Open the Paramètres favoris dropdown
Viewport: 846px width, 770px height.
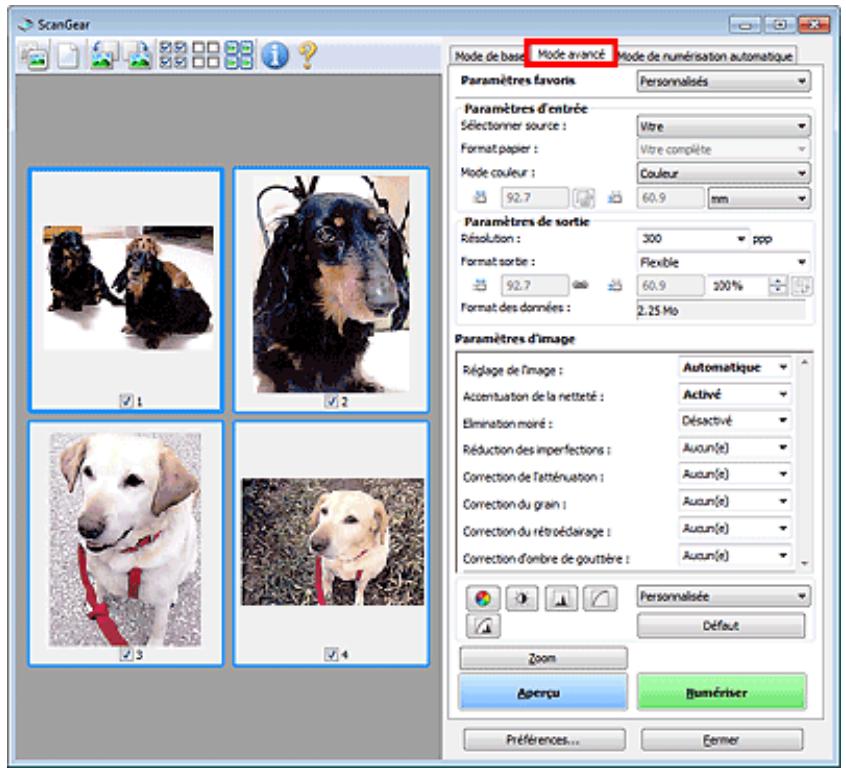[723, 81]
